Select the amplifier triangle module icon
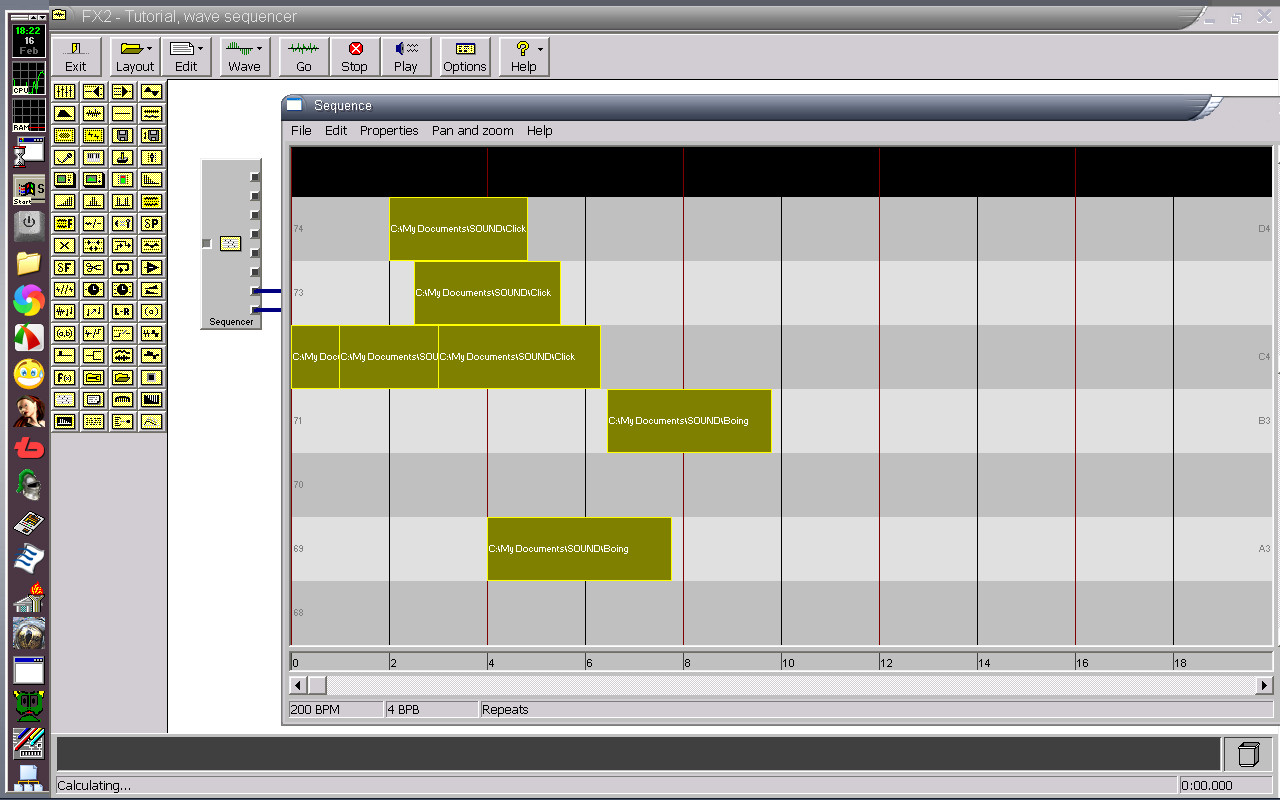The width and height of the screenshot is (1280, 800). pos(152,267)
